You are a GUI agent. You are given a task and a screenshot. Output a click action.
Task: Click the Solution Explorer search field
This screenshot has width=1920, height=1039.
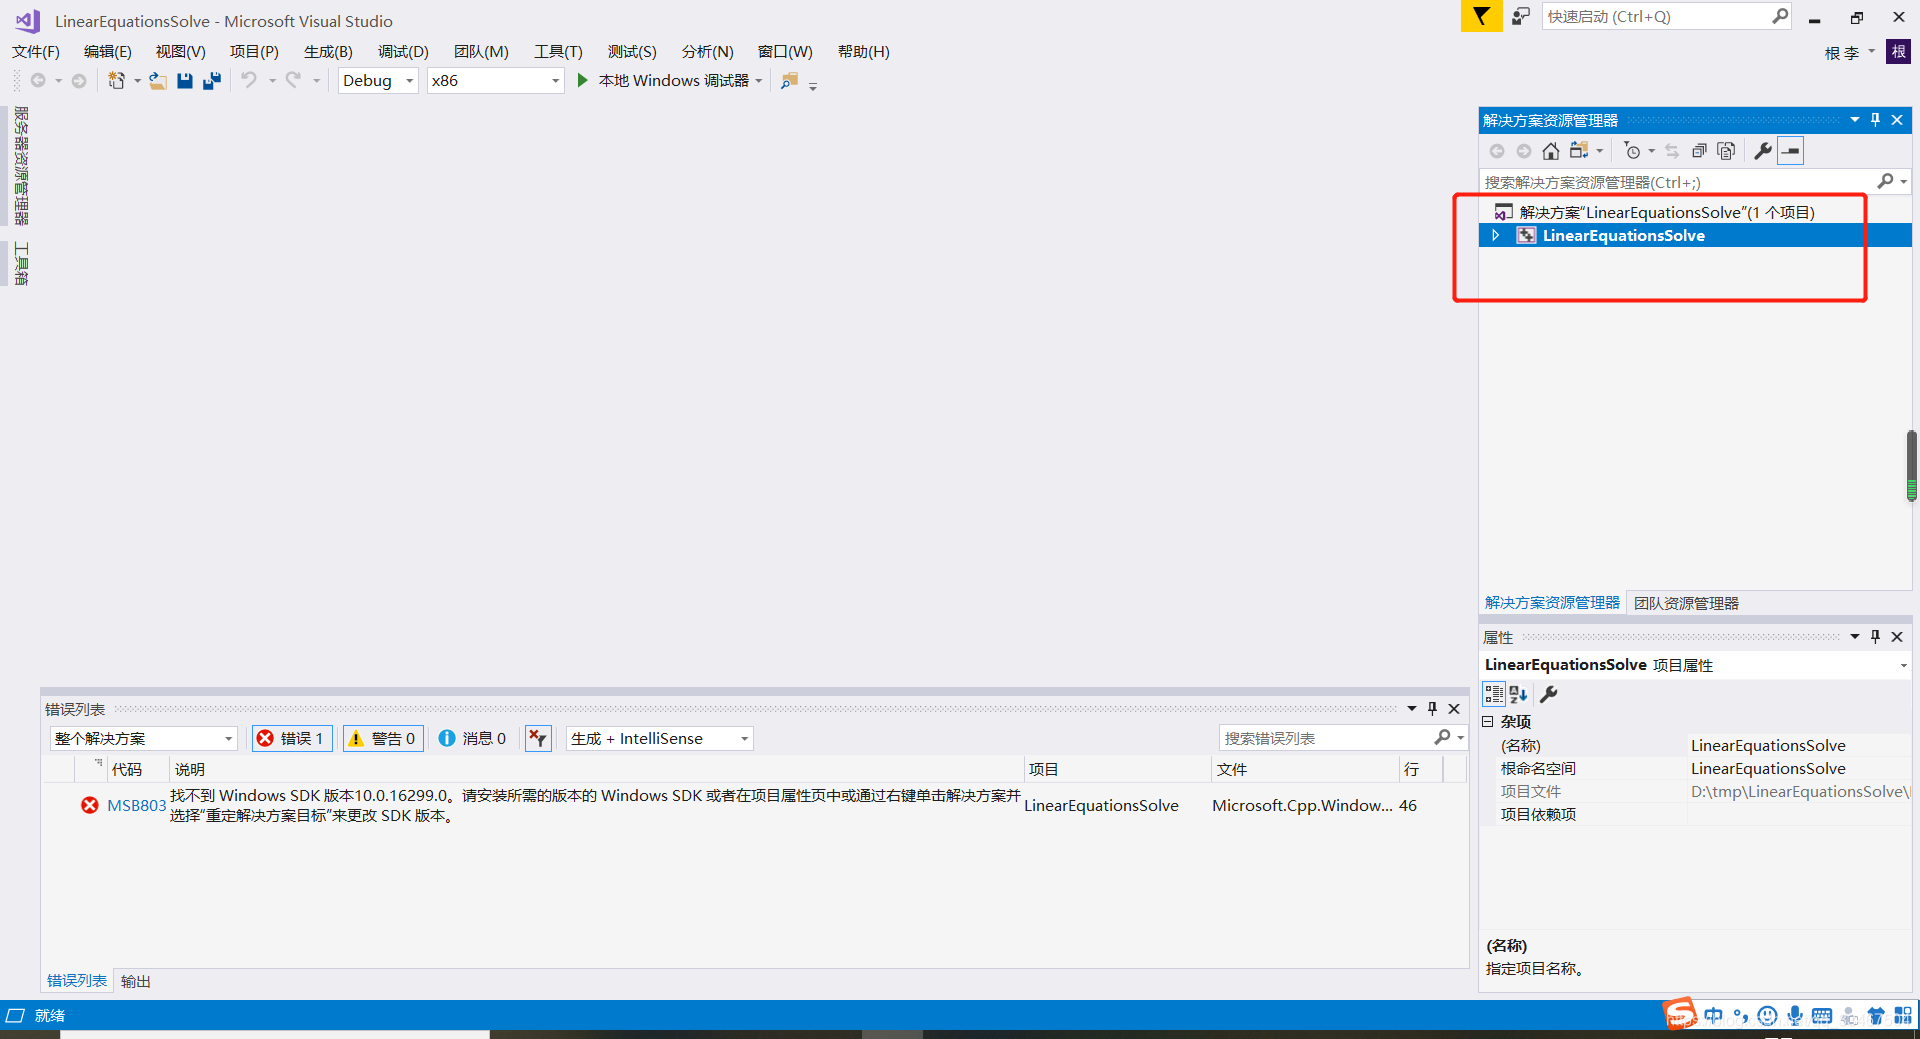tap(1677, 182)
